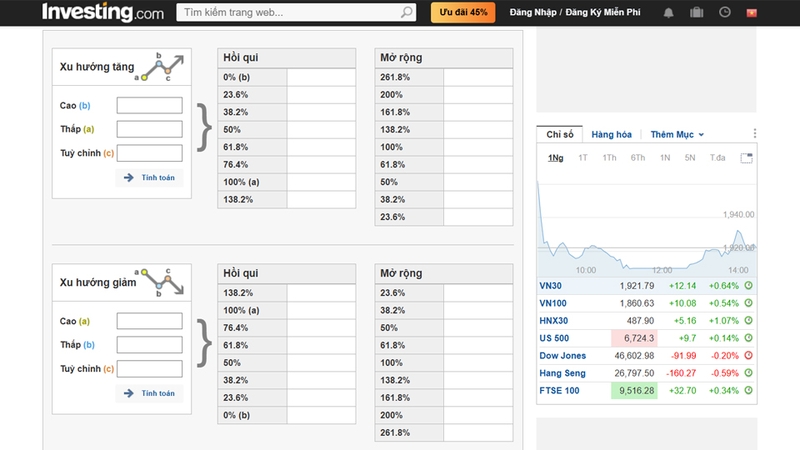Click the search magnifier icon
Viewport: 800px width, 450px height.
(406, 12)
